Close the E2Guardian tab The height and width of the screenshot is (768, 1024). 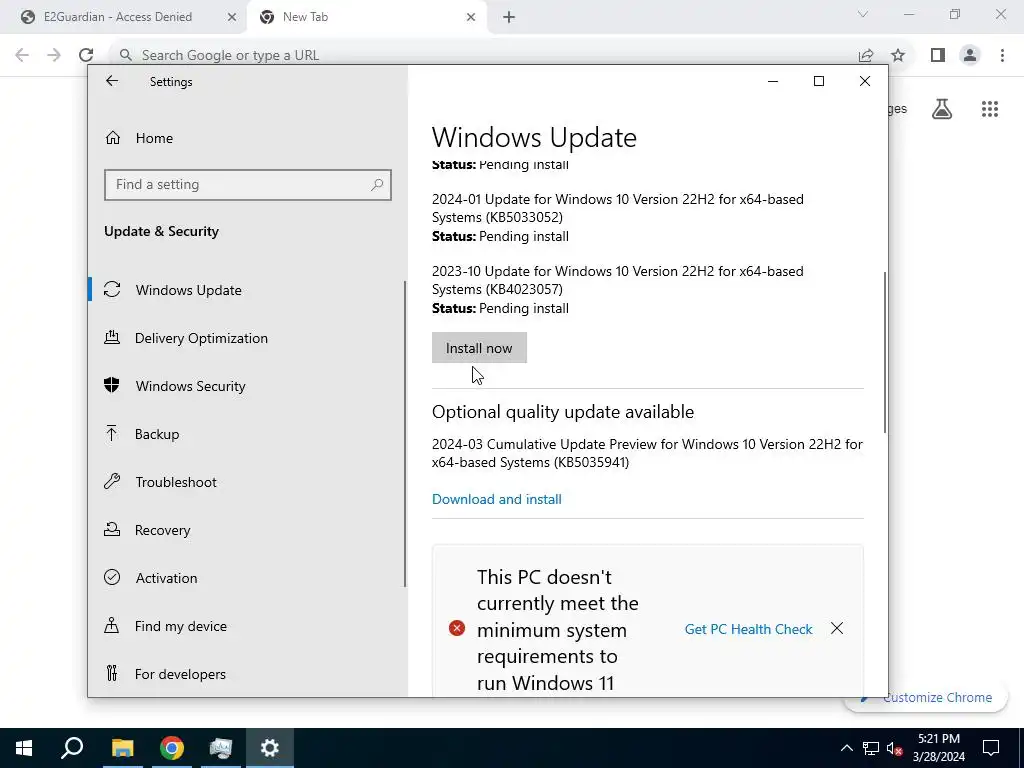coord(232,18)
